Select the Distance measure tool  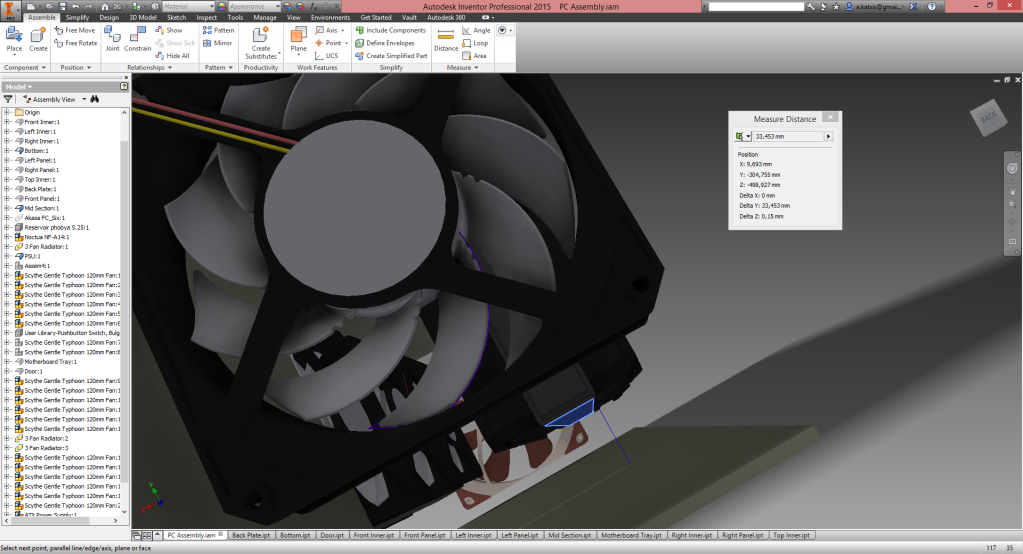pyautogui.click(x=446, y=39)
